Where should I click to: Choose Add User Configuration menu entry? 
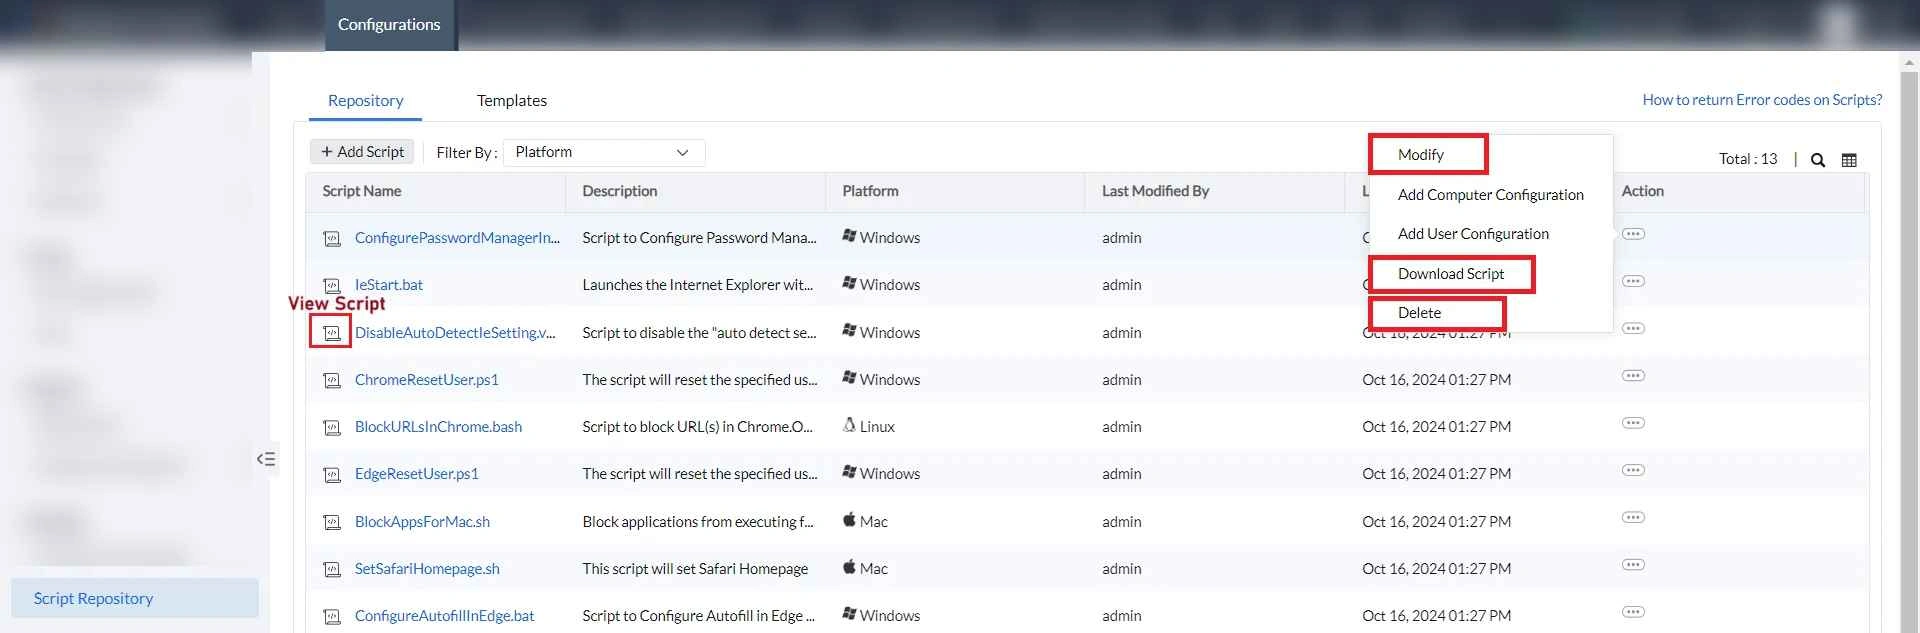coord(1473,234)
